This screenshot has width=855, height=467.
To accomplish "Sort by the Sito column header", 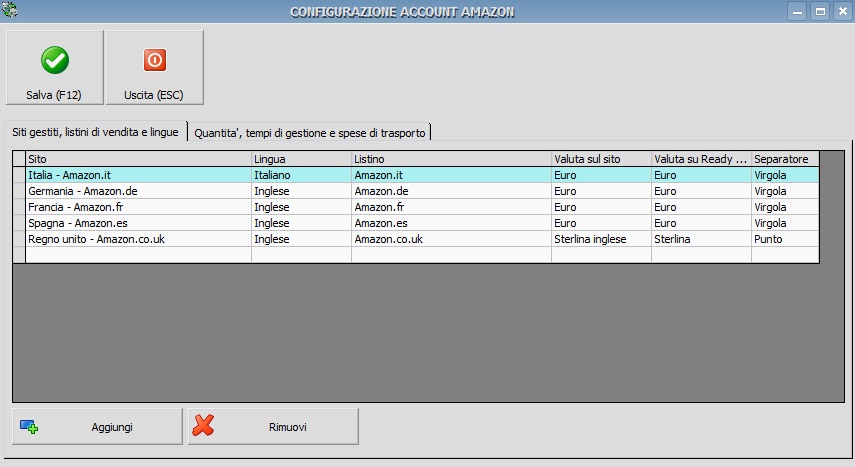I will [138, 159].
